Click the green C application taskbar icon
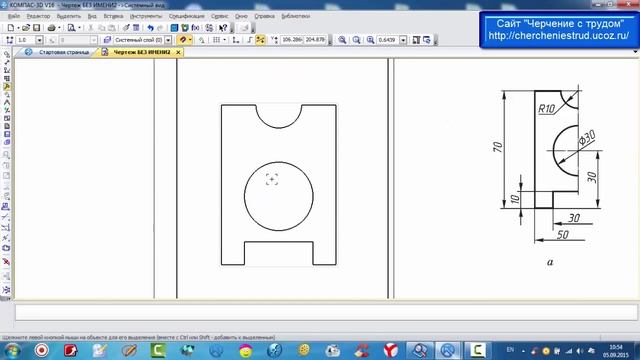Viewport: 640px width, 360px height. 158,351
